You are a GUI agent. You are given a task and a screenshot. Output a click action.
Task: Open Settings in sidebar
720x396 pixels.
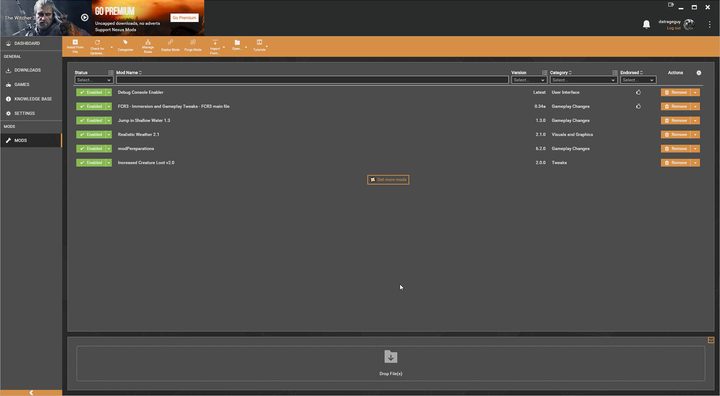(x=31, y=113)
